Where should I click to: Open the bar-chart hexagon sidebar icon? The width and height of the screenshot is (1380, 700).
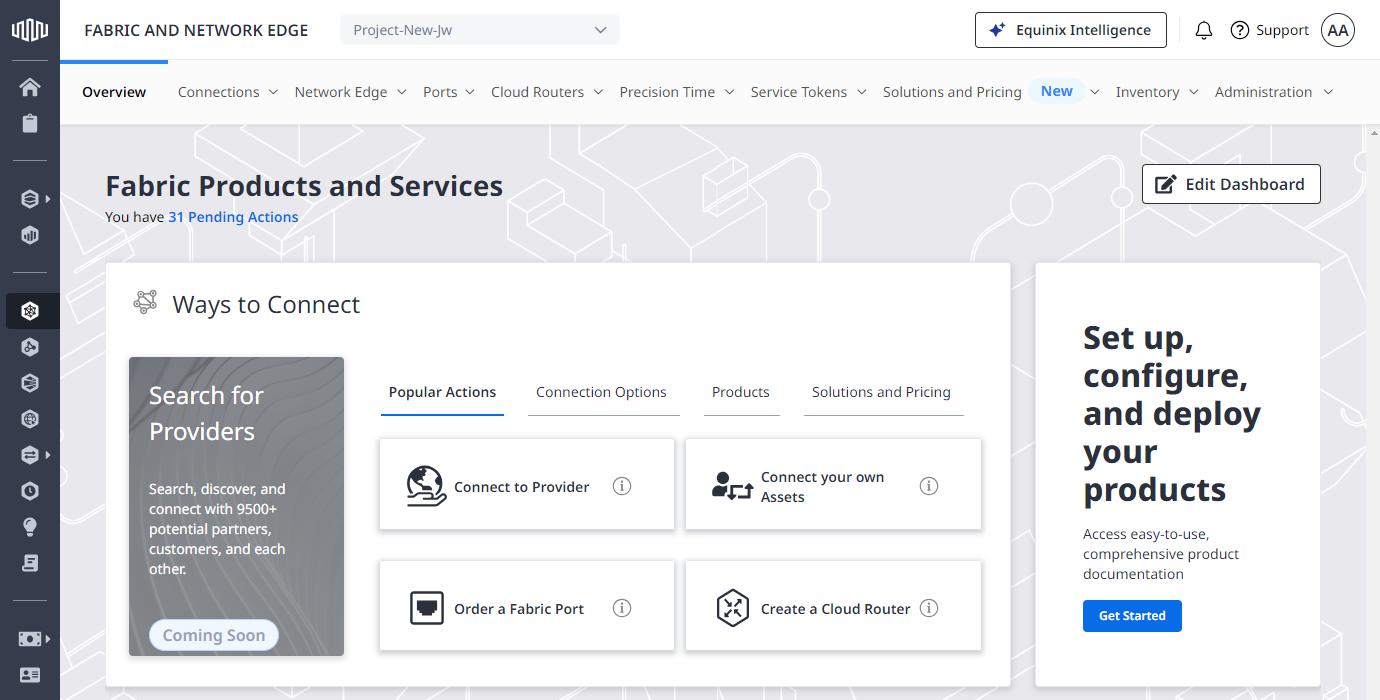tap(30, 236)
